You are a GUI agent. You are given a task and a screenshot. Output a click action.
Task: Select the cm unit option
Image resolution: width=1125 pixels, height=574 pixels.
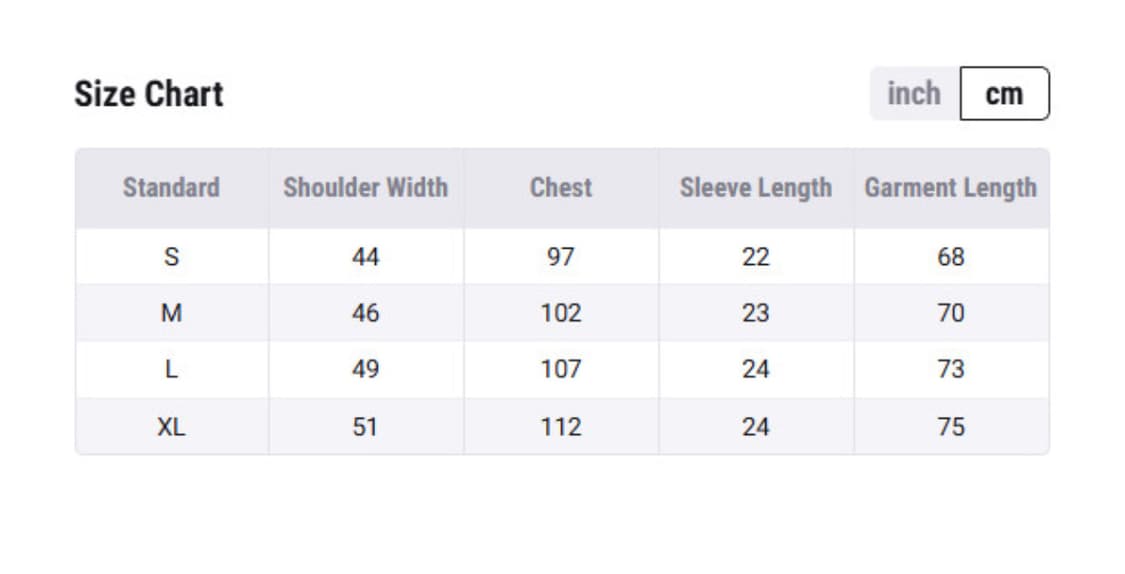tap(1004, 94)
